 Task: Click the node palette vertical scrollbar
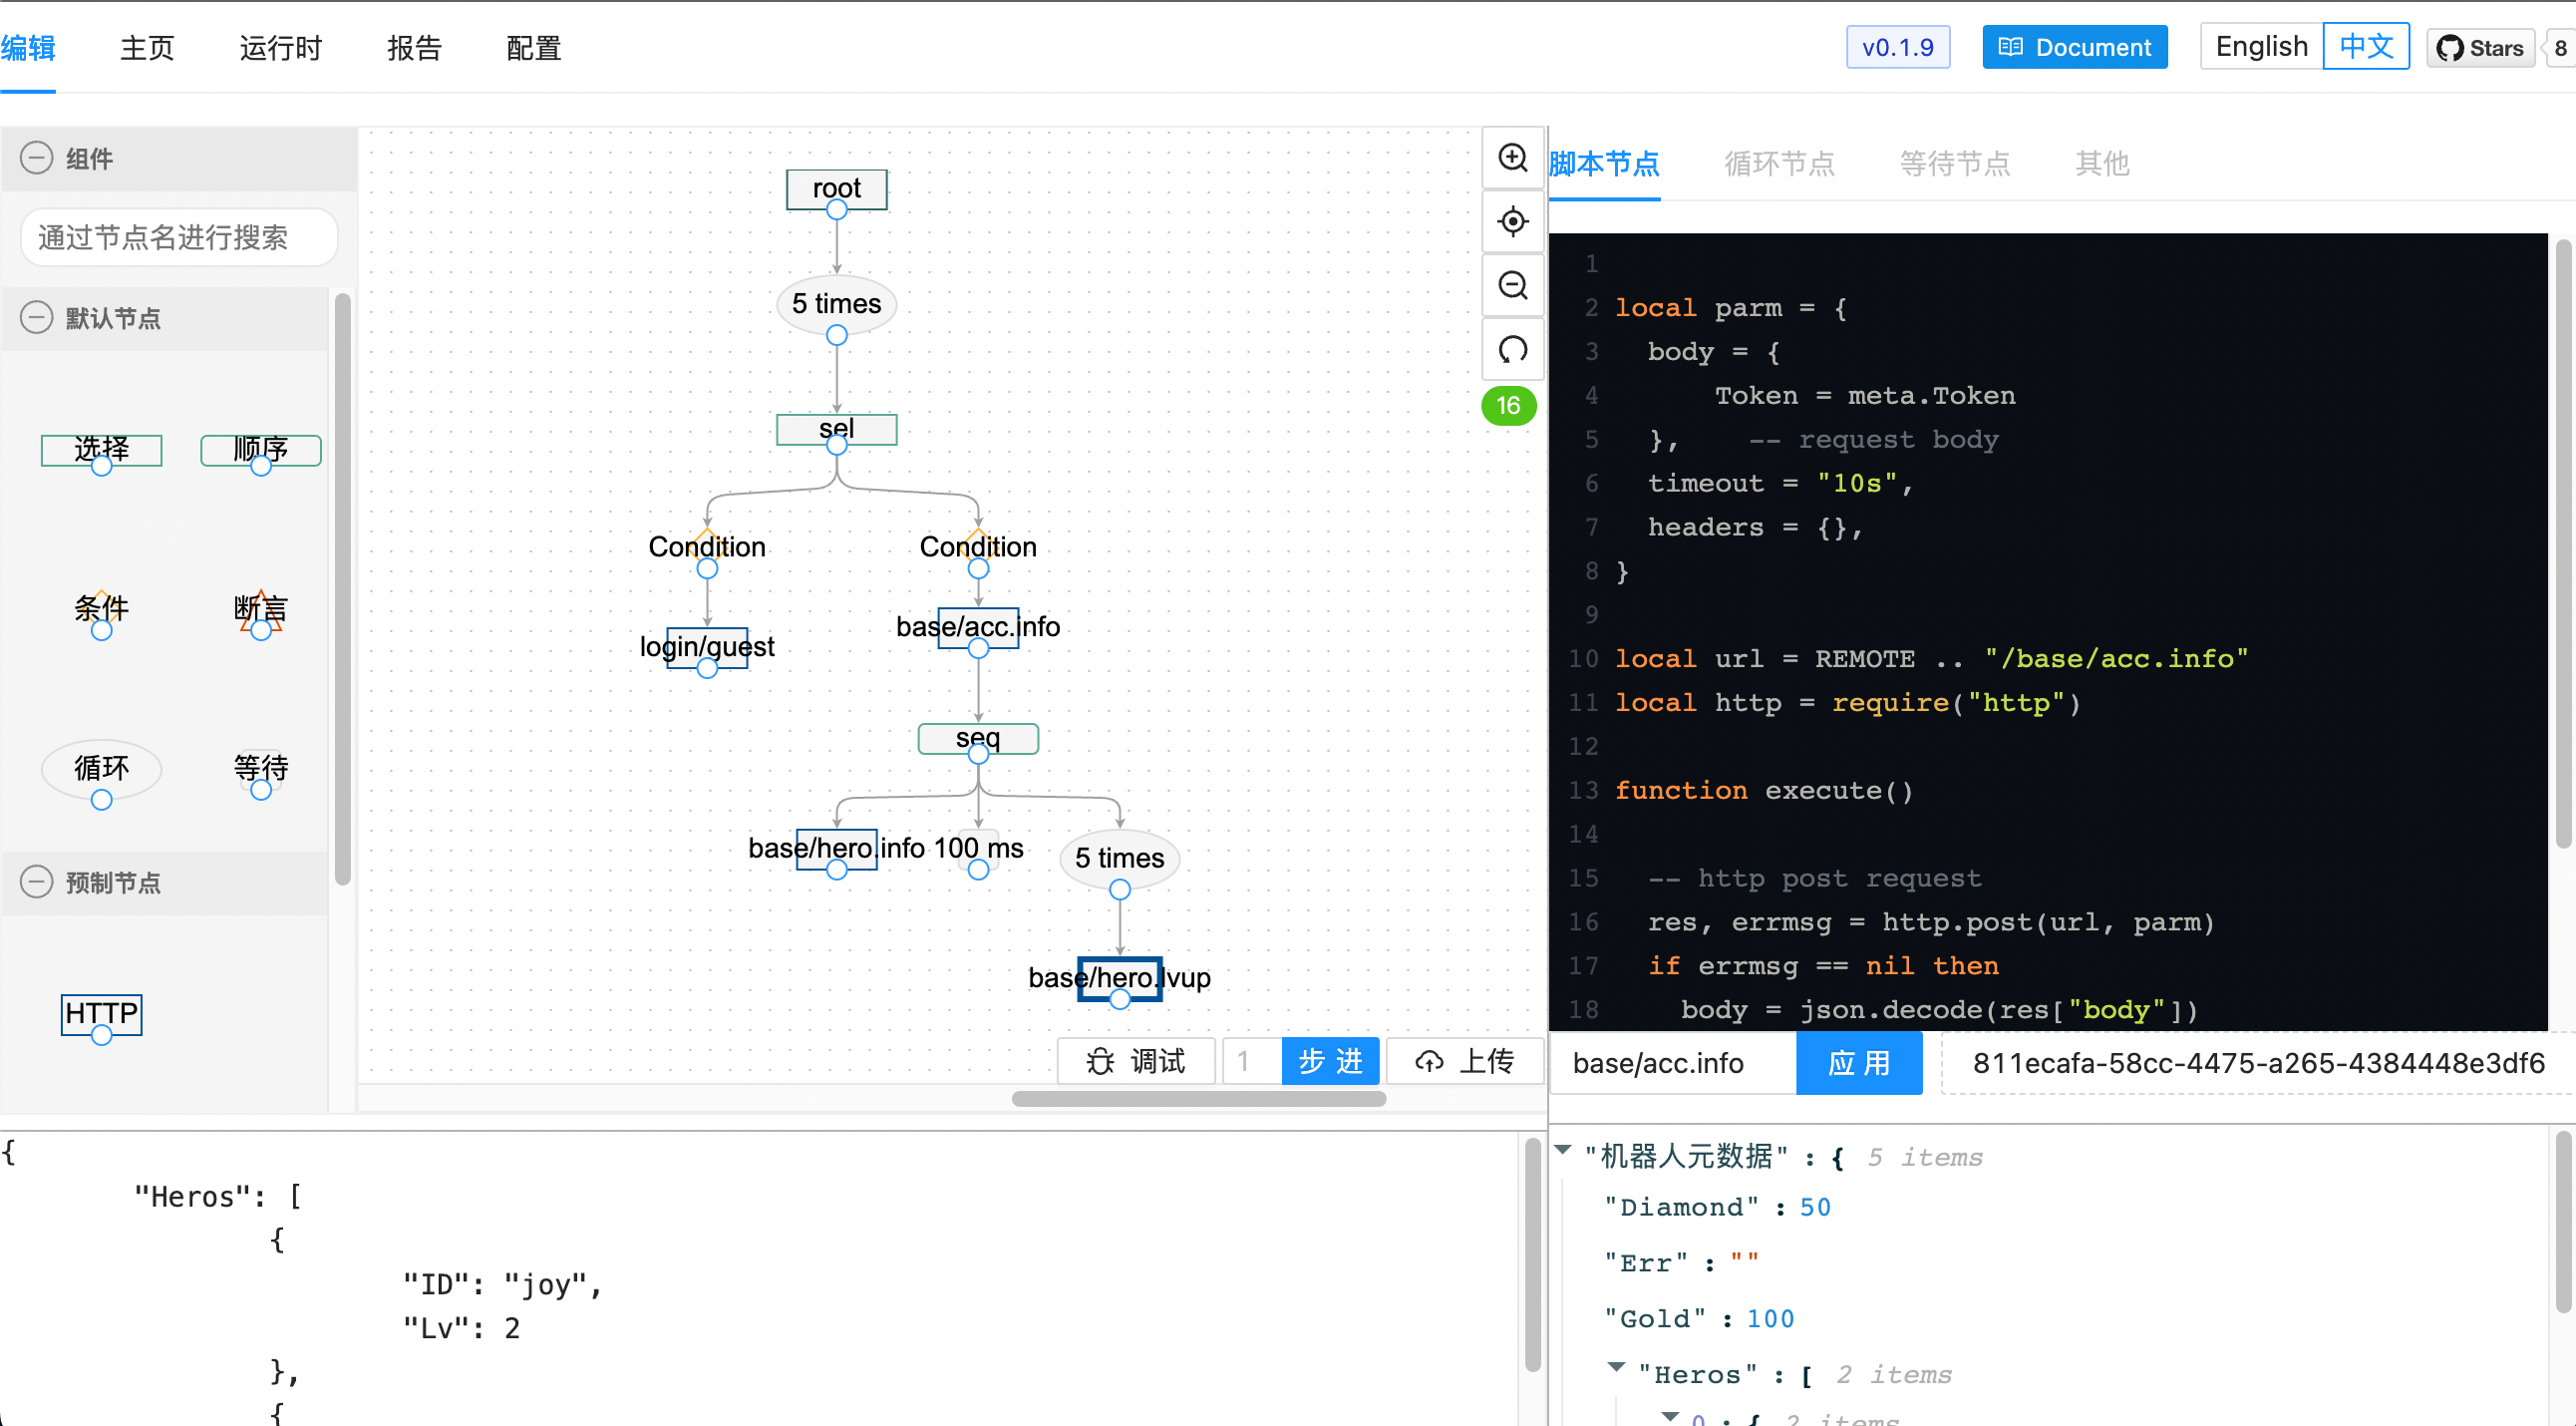coord(342,590)
